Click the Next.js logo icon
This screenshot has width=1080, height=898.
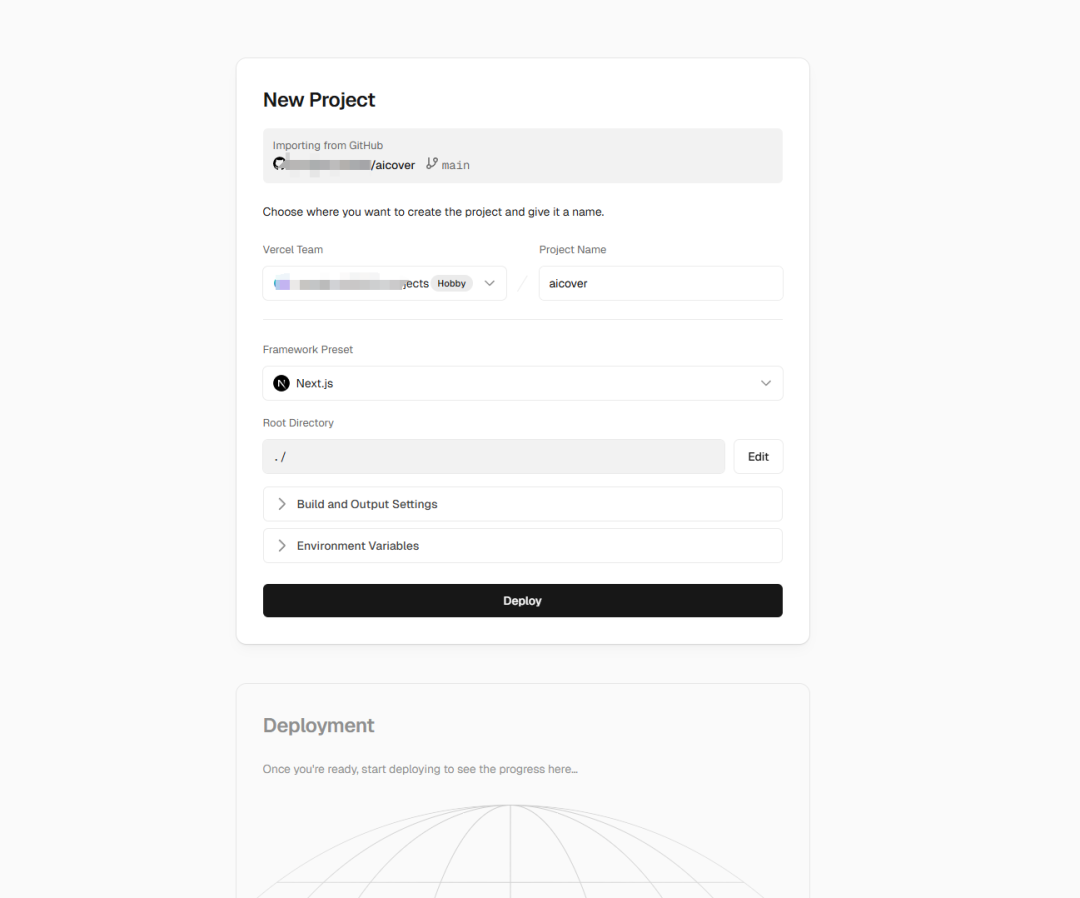[281, 383]
